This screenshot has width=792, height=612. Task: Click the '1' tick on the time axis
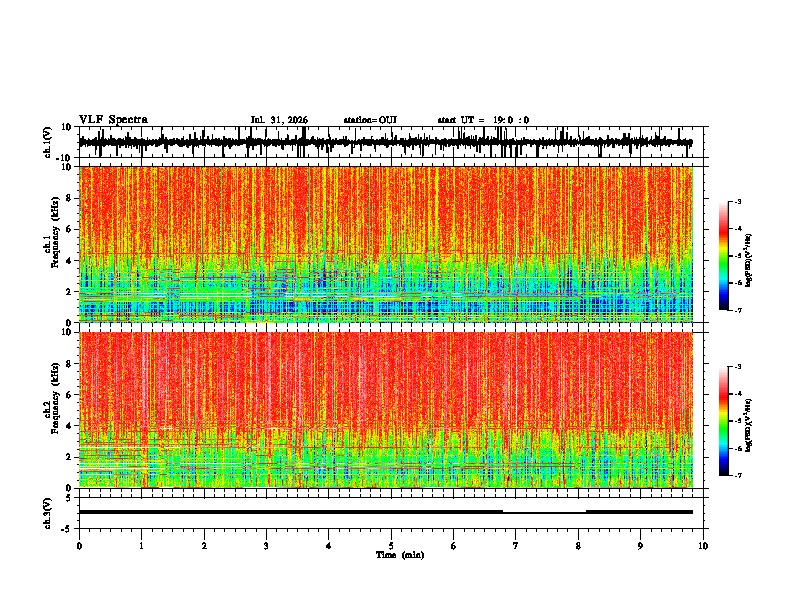point(141,546)
